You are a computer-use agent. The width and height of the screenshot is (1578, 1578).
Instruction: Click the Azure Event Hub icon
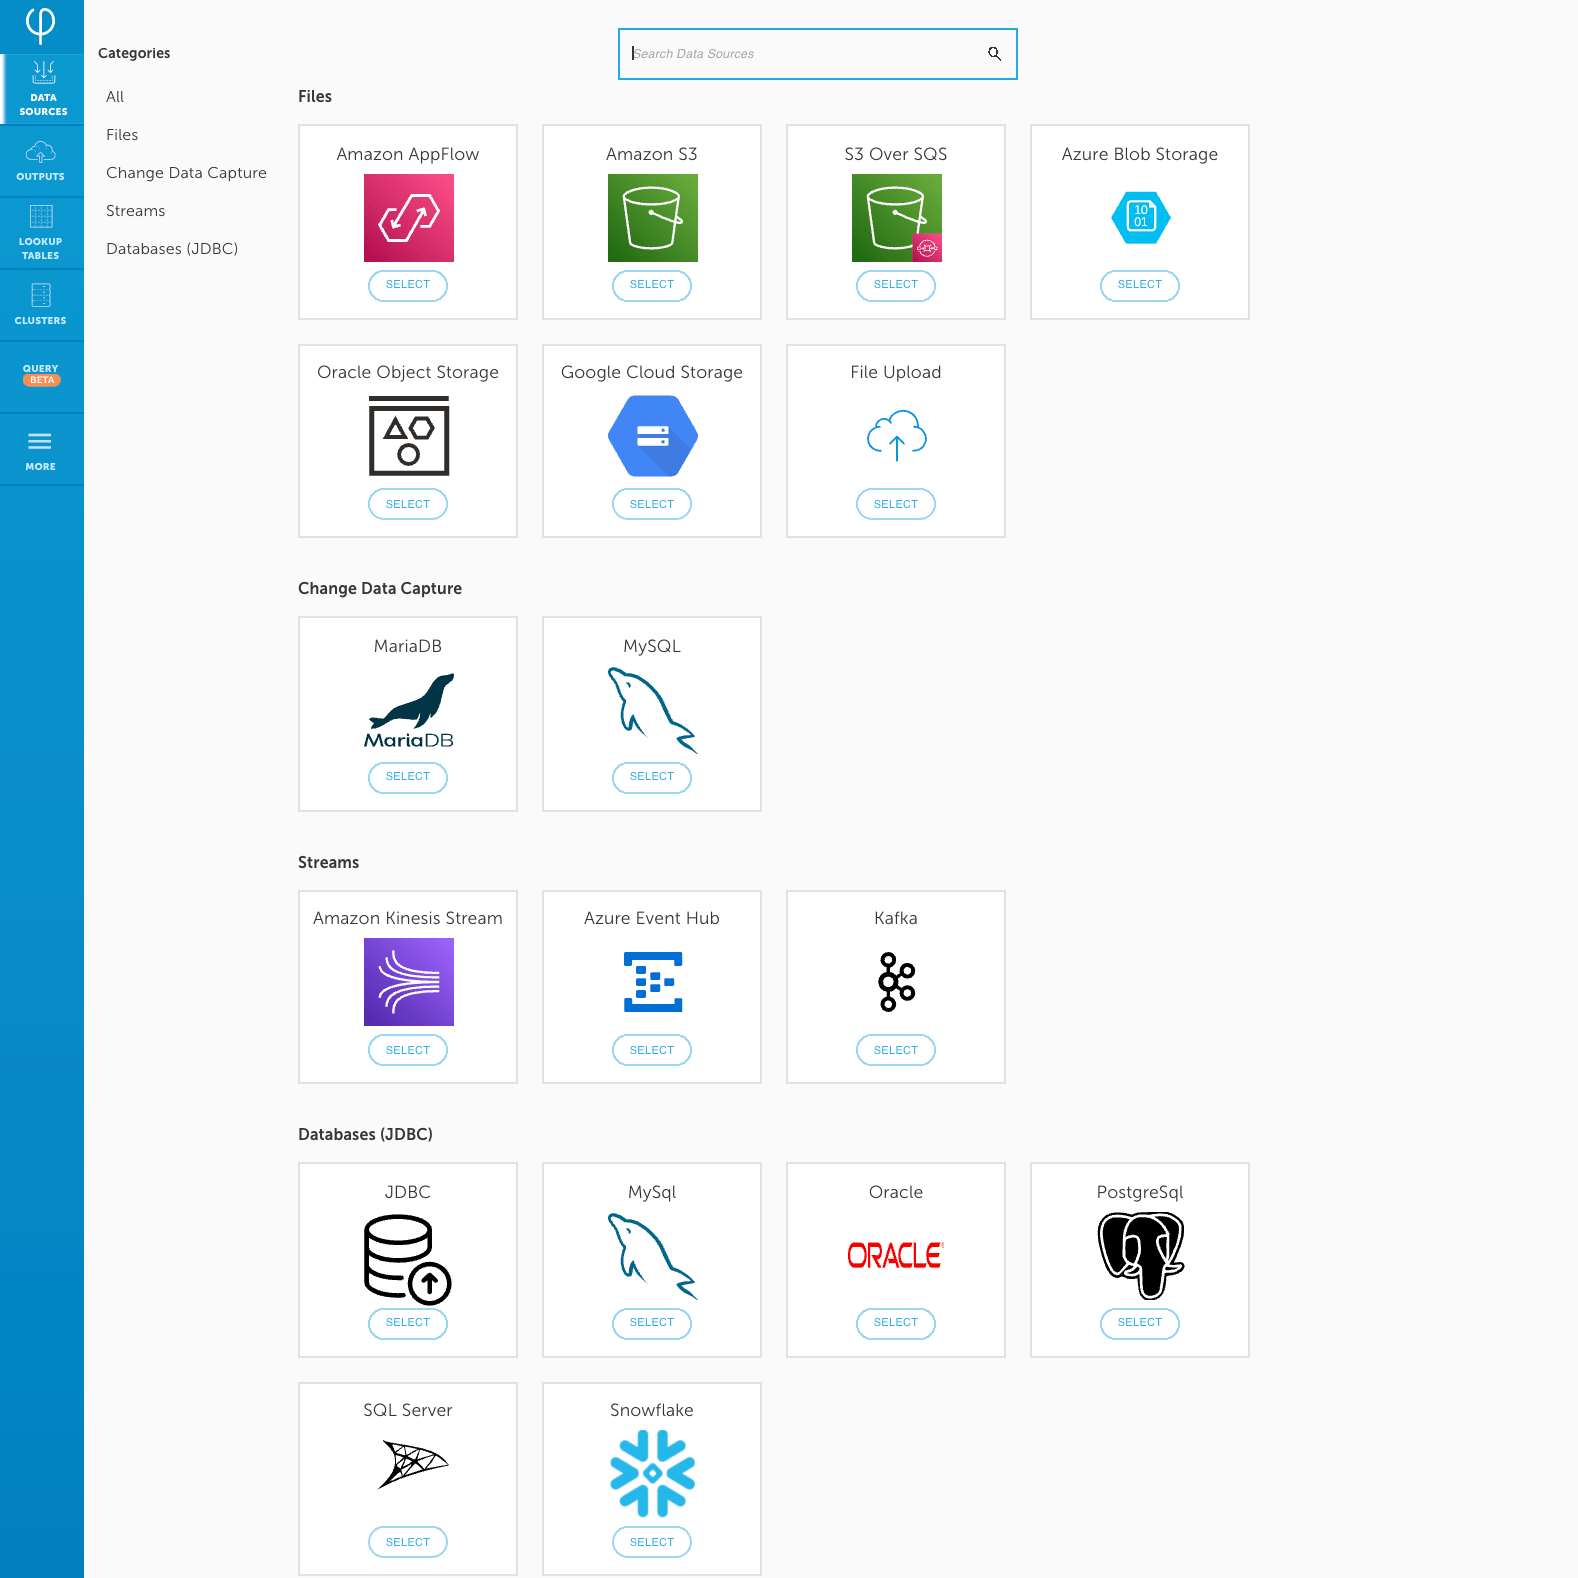pos(653,982)
